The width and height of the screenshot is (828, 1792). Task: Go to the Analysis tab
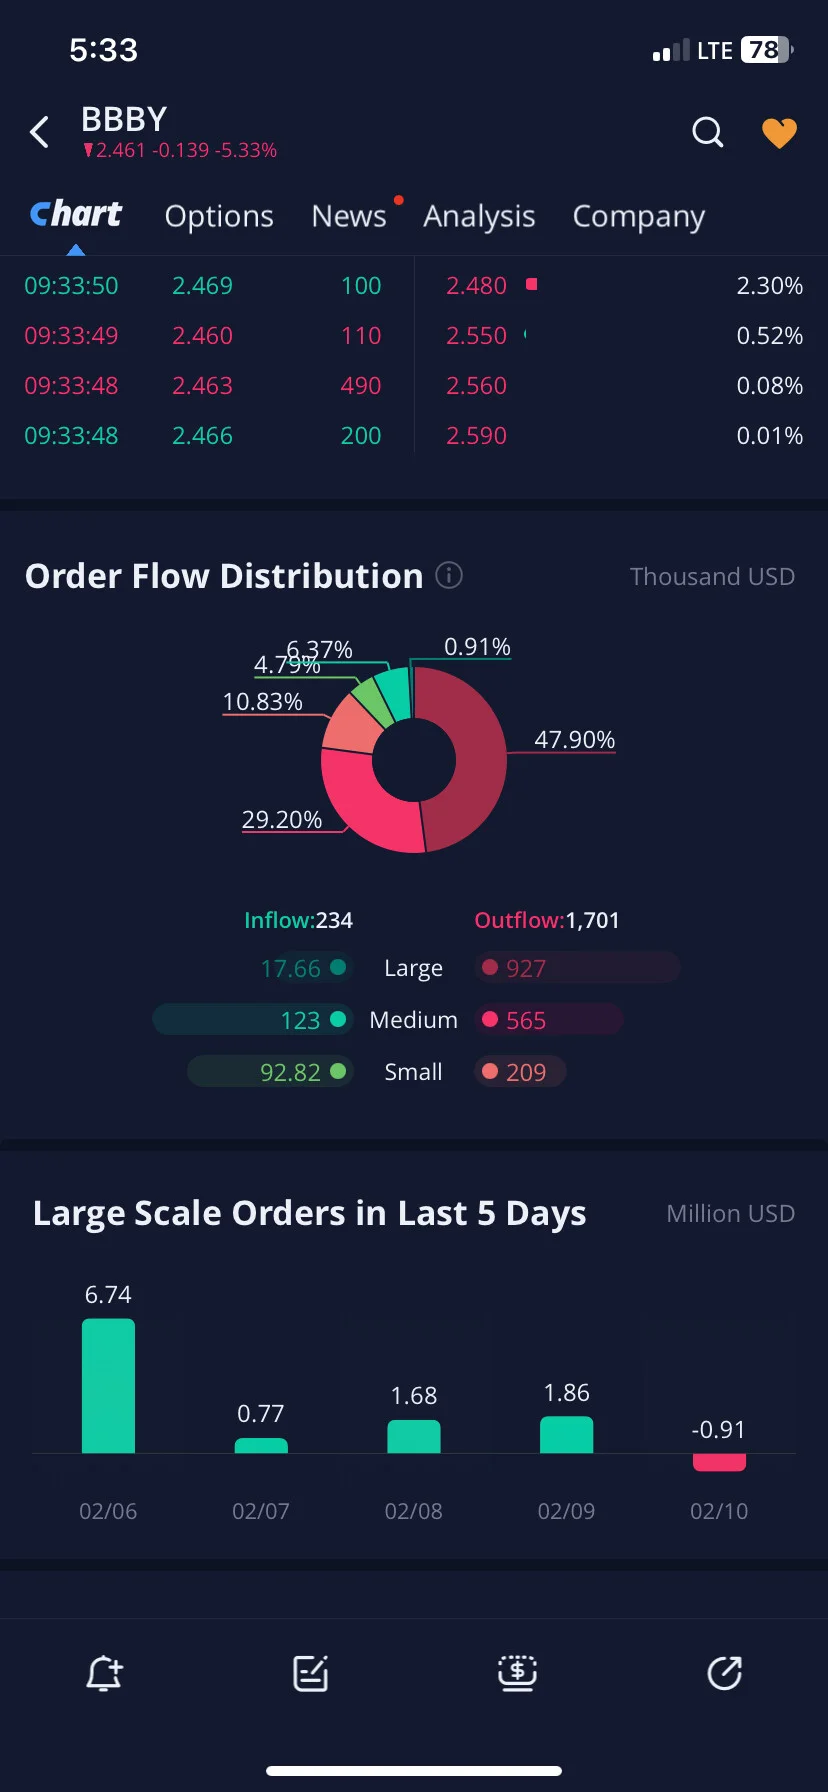(x=479, y=216)
